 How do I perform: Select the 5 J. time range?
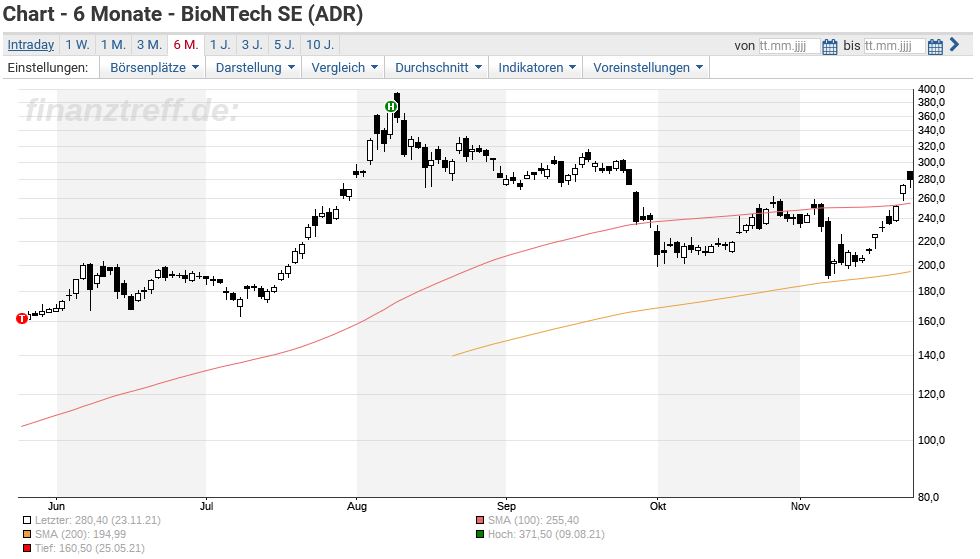point(284,45)
